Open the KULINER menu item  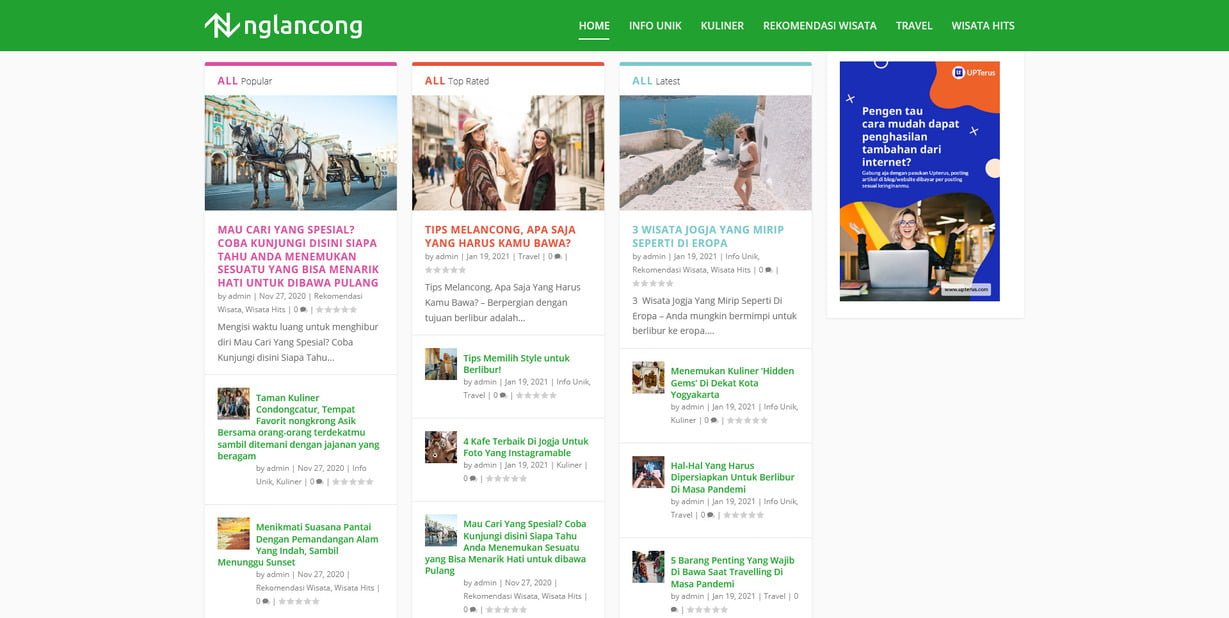tap(722, 26)
